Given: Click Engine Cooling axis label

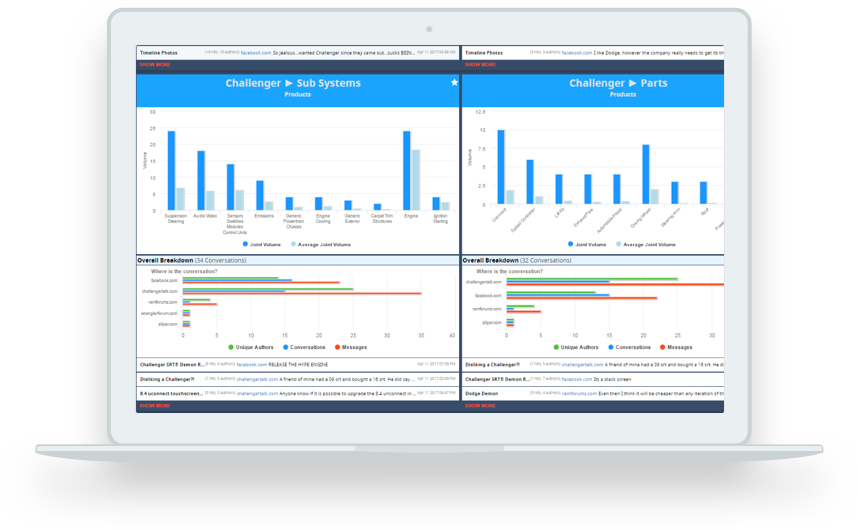Looking at the screenshot, I should coord(323,219).
